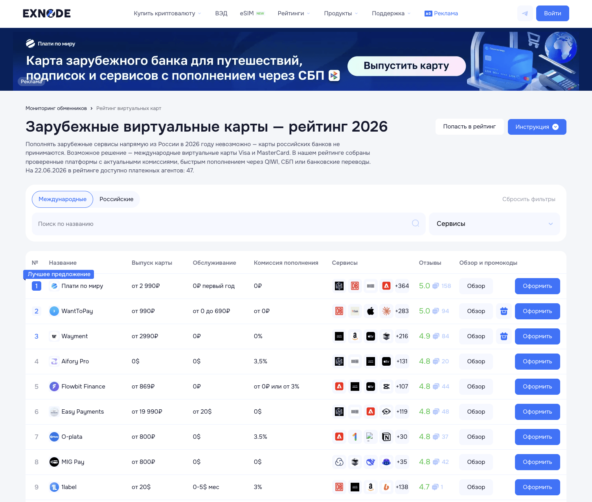Viewport: 592px width, 502px height.
Task: Show +216 more services for Wayment
Action: pos(402,336)
